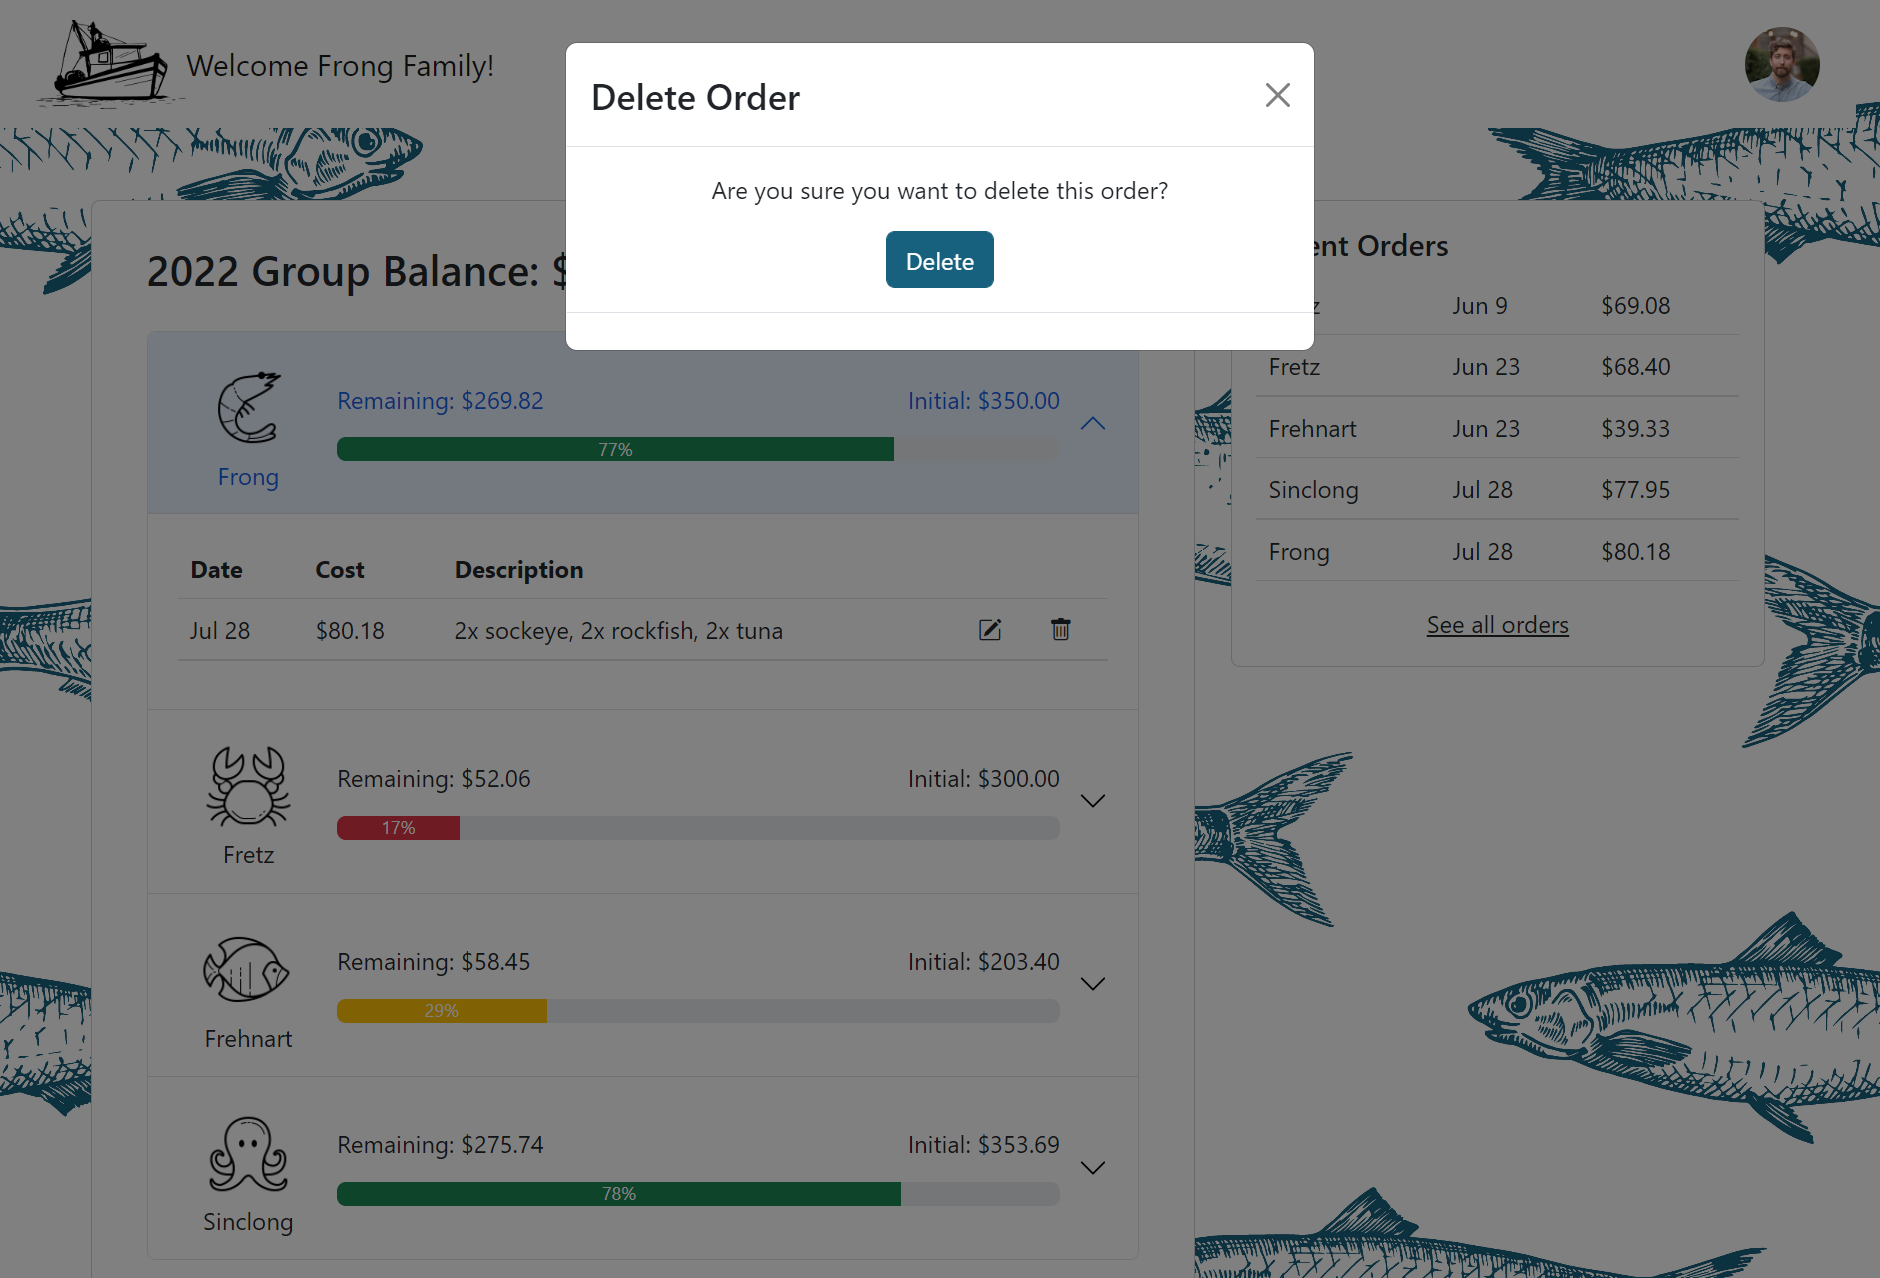Expand the Sinclong balance details
1880x1278 pixels.
tap(1093, 1167)
